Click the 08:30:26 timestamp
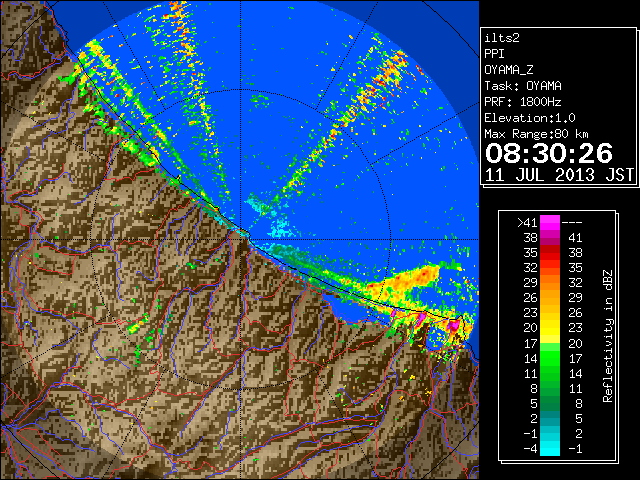 [x=549, y=153]
